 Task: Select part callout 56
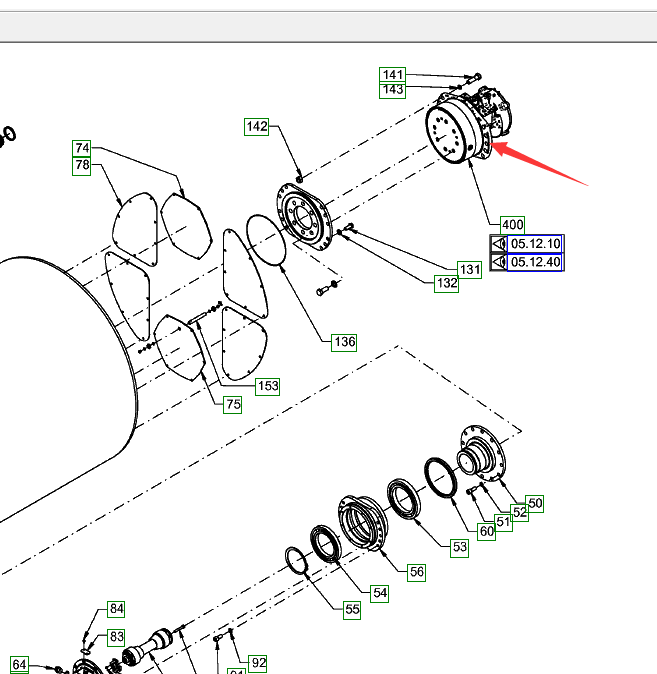[x=416, y=572]
